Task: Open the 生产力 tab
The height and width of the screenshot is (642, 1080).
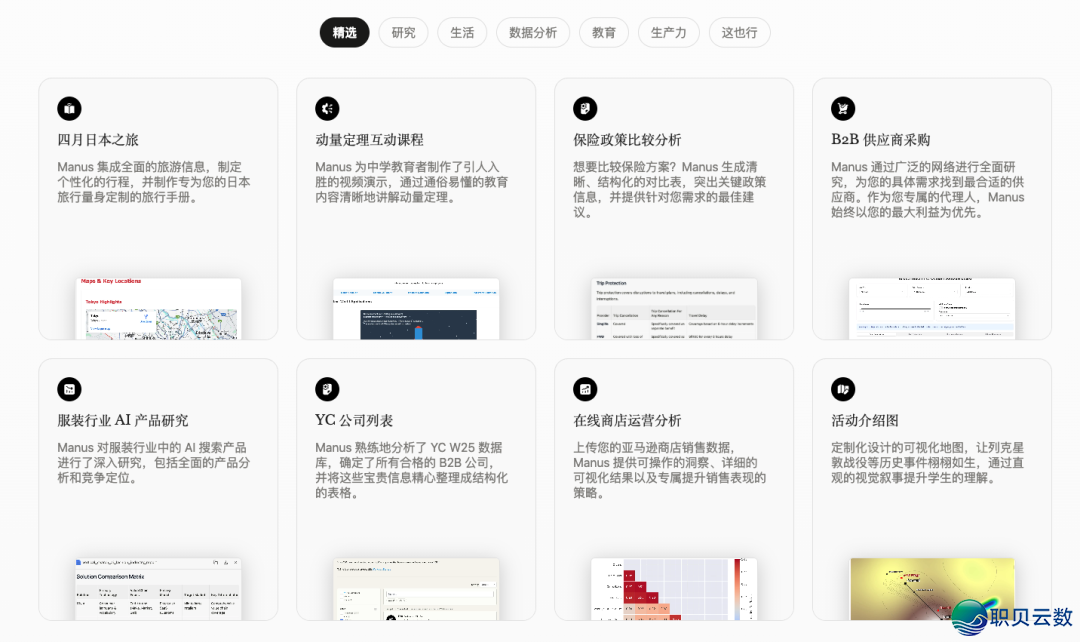Action: click(668, 32)
